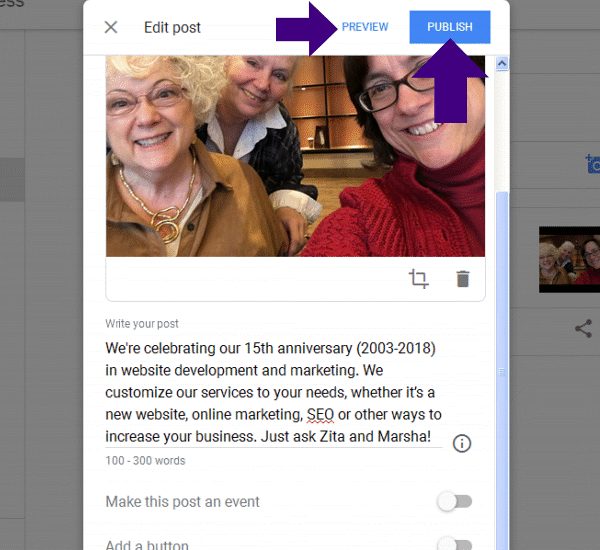Crop the uploaded photo
The height and width of the screenshot is (550, 600).
pos(419,279)
